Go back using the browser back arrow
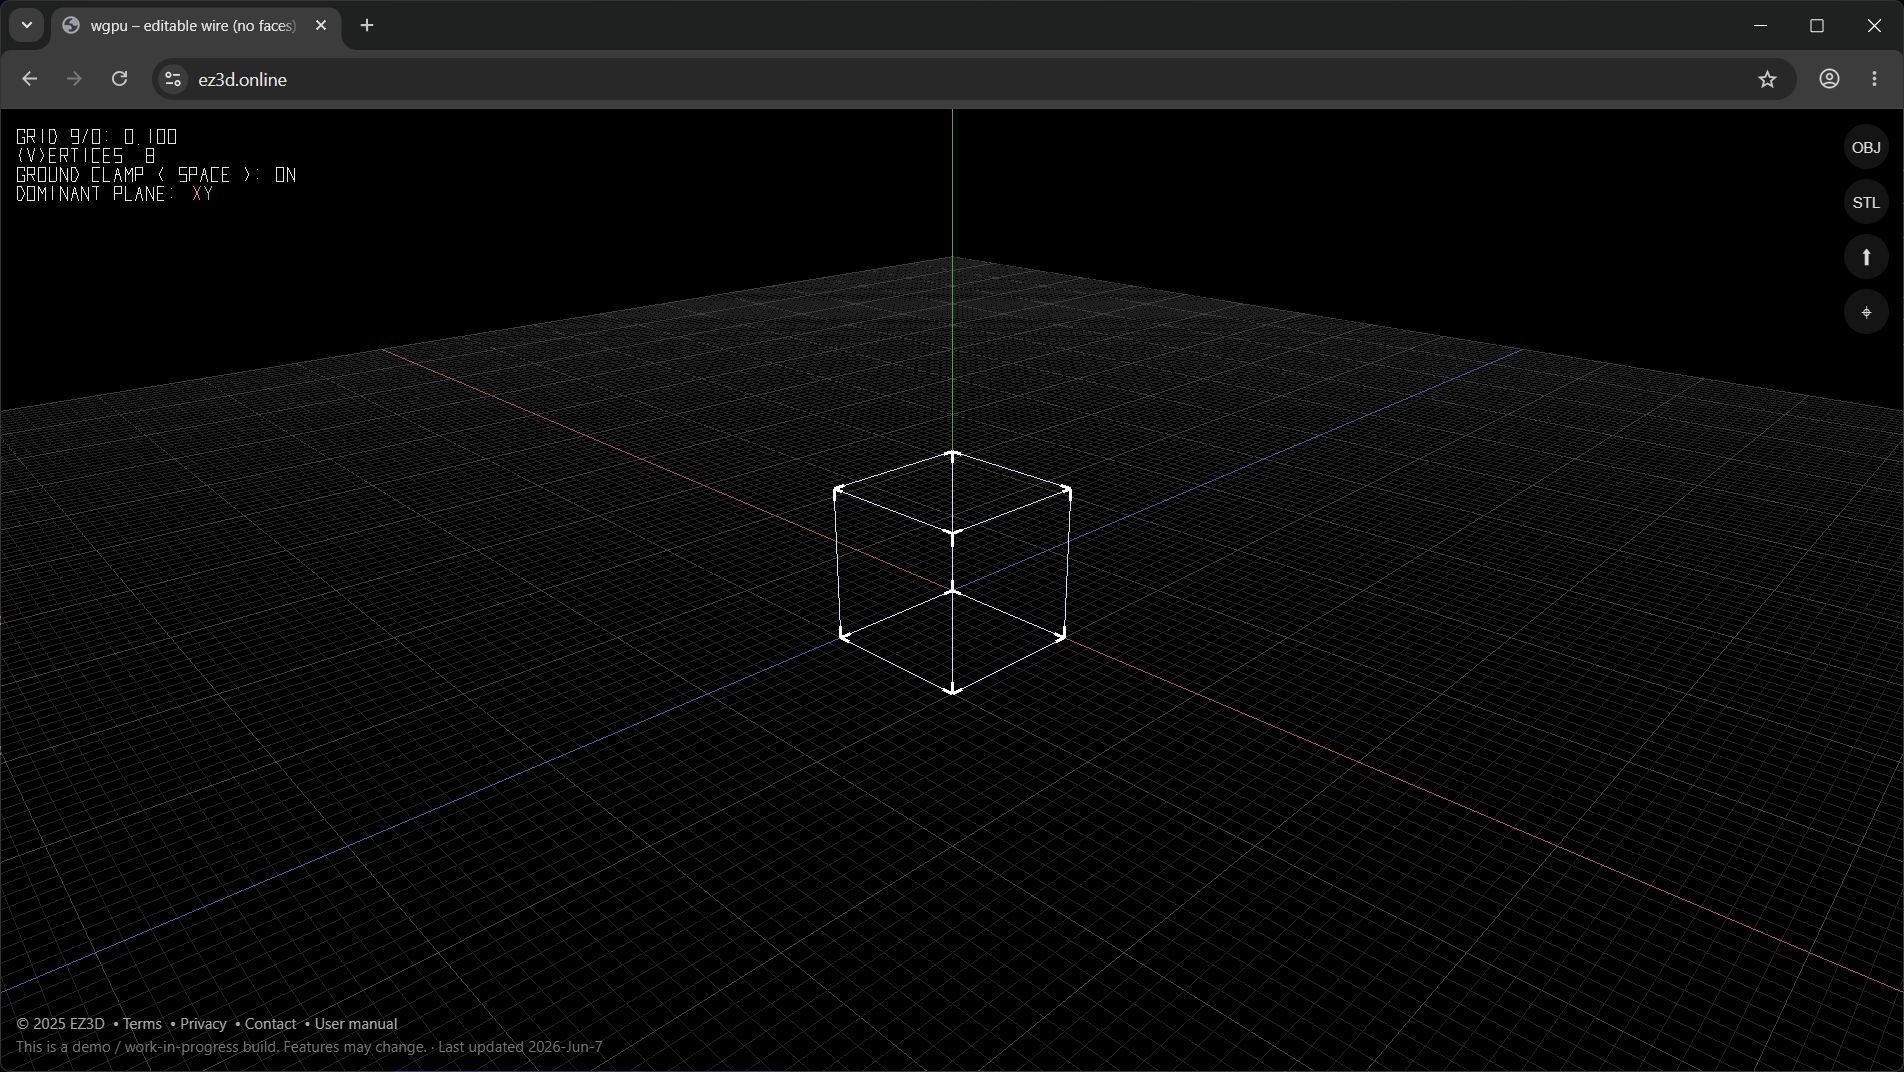 coord(29,79)
